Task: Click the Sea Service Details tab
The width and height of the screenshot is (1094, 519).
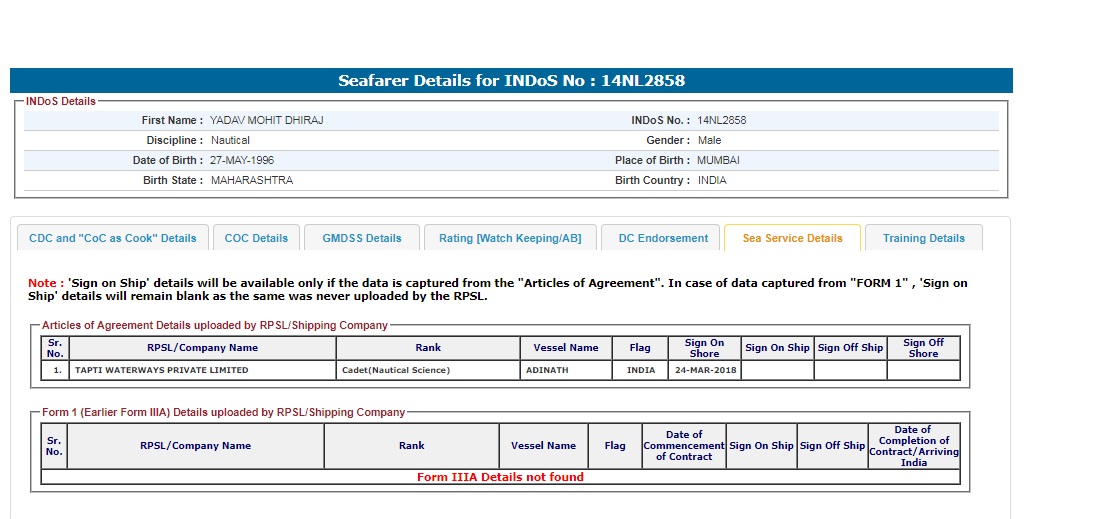Action: click(792, 238)
